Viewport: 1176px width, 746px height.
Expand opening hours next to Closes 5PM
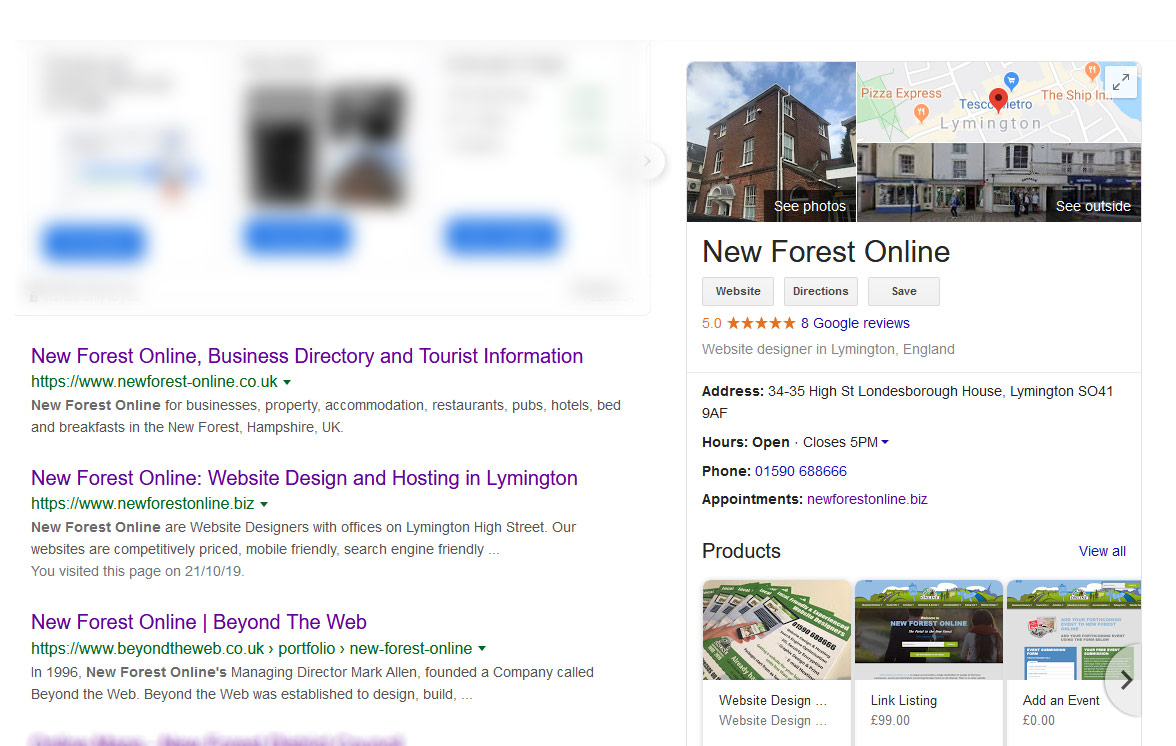pos(885,442)
